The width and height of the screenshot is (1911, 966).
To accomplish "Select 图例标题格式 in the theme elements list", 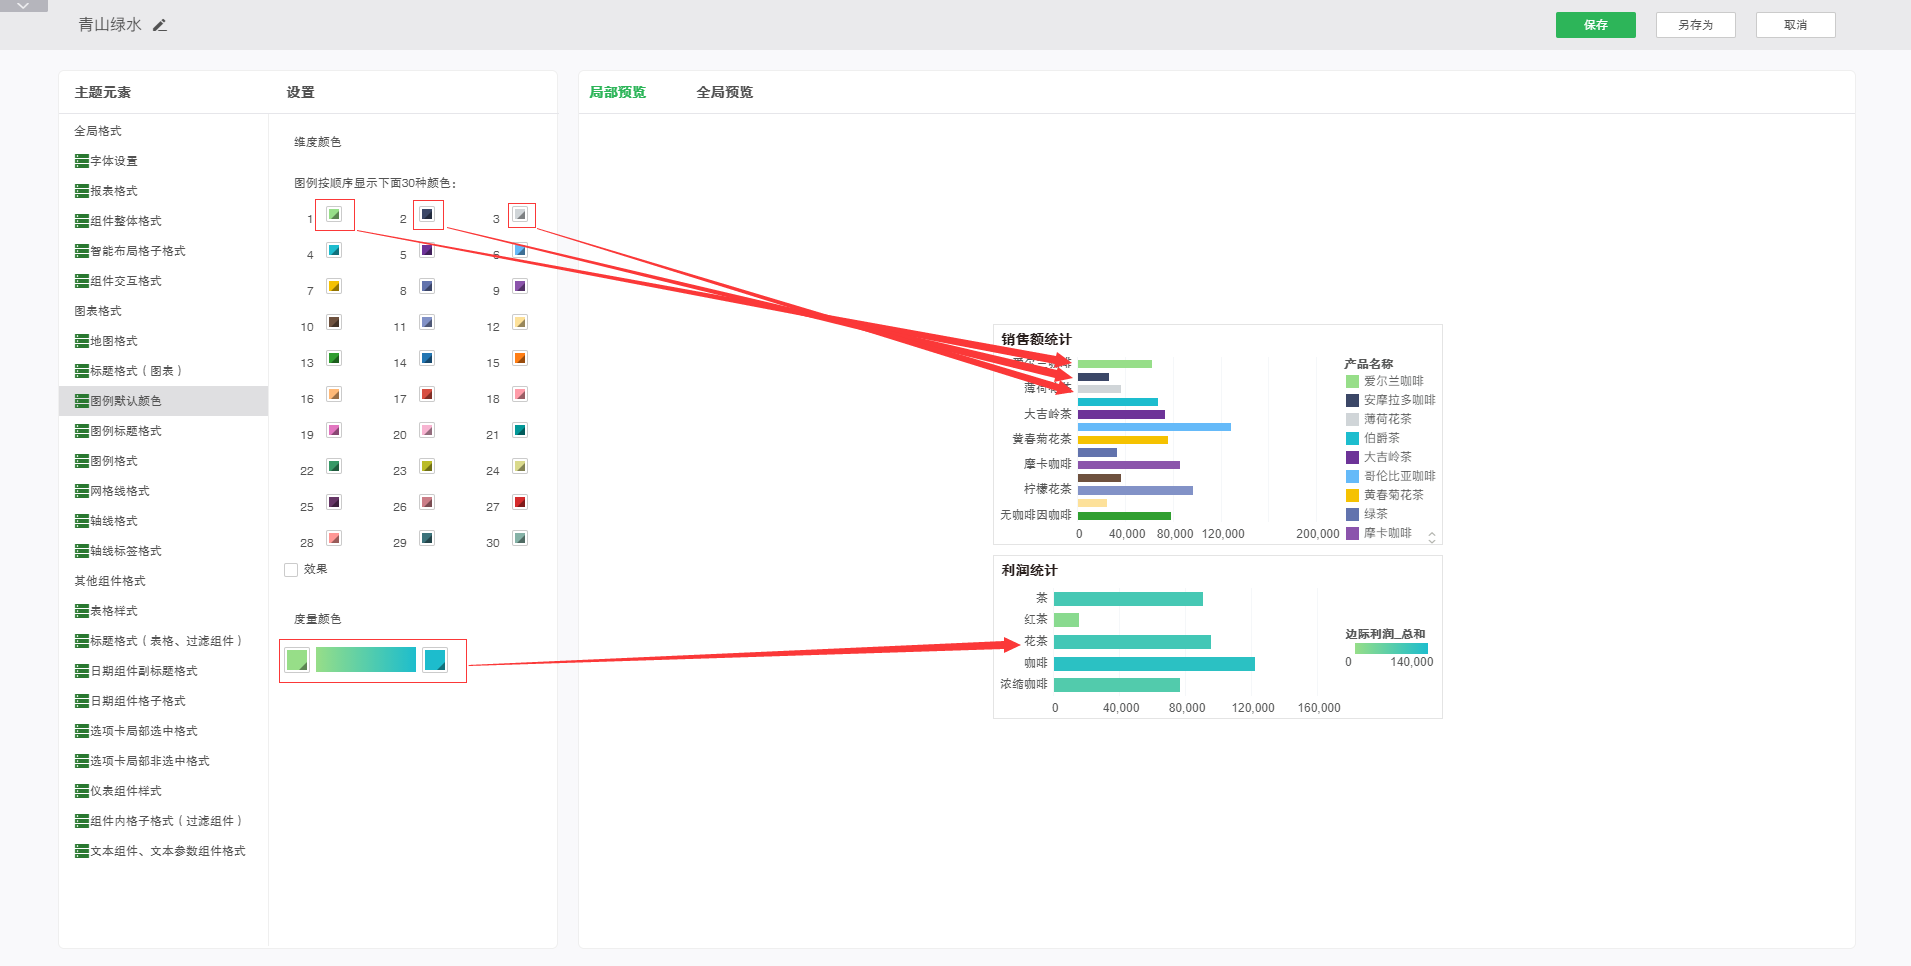I will tap(125, 431).
